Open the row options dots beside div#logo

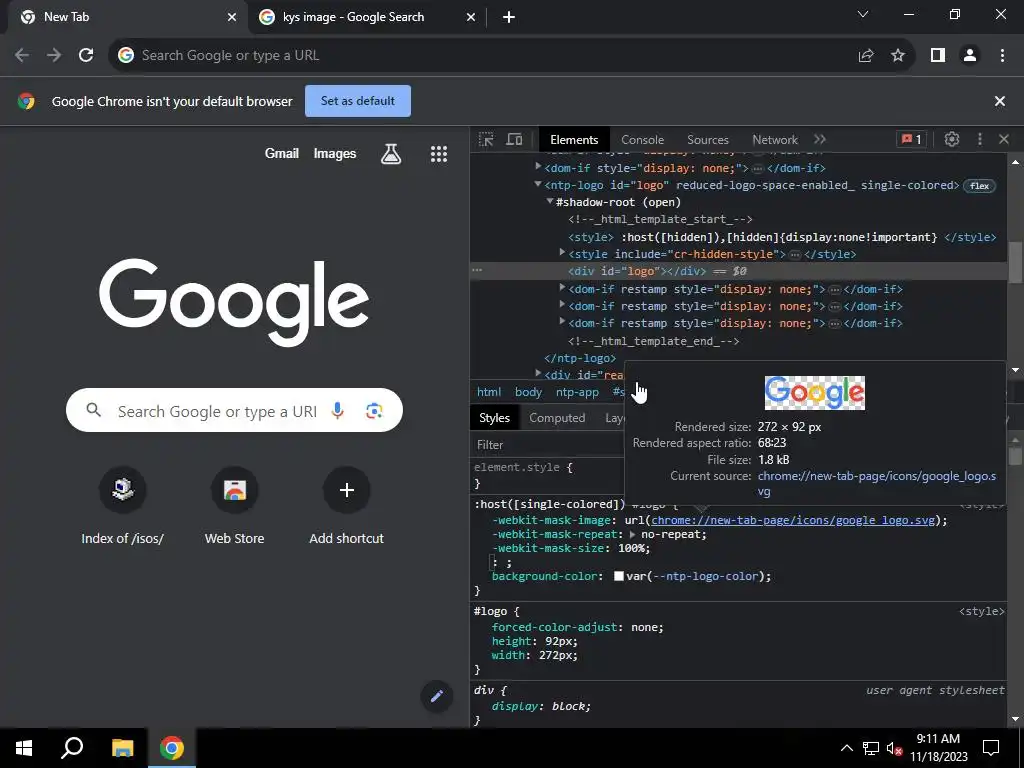(x=477, y=270)
